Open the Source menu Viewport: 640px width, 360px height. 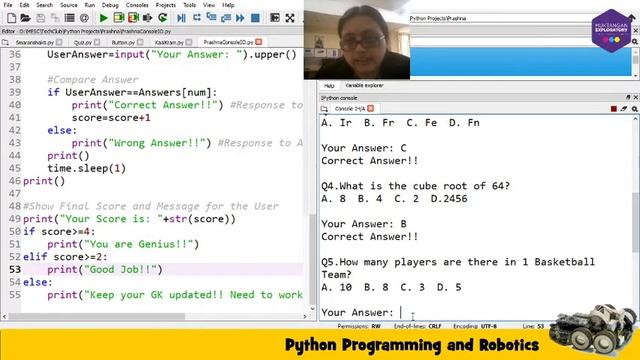tap(69, 5)
